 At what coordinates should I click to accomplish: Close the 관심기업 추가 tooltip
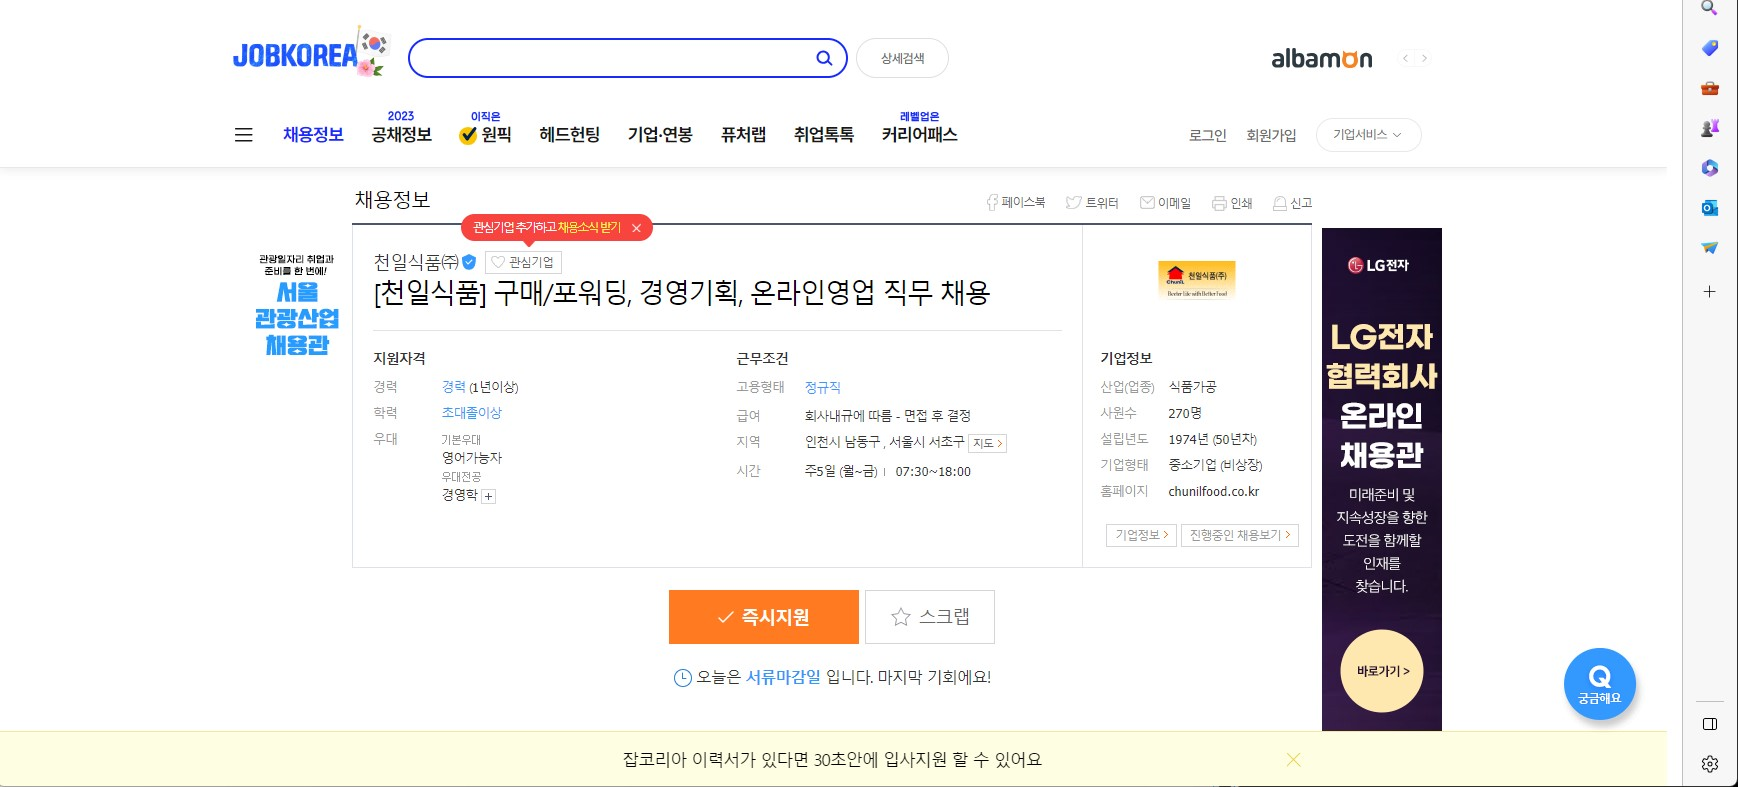[636, 228]
